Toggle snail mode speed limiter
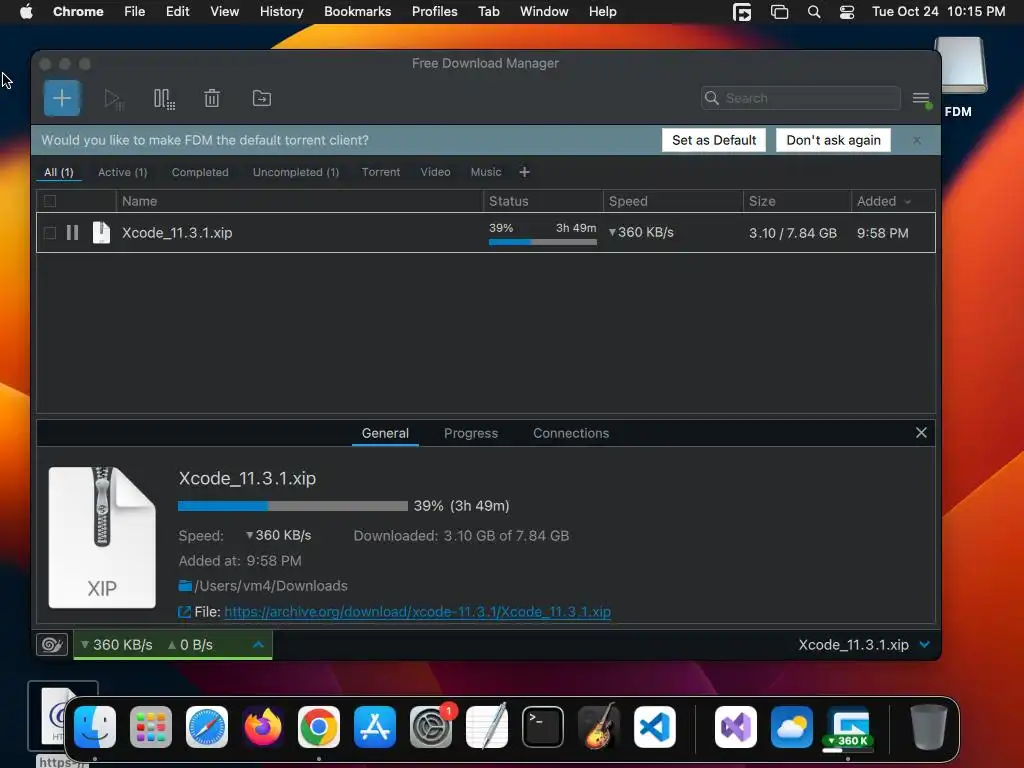Screen dimensions: 1024x768 [x=52, y=645]
